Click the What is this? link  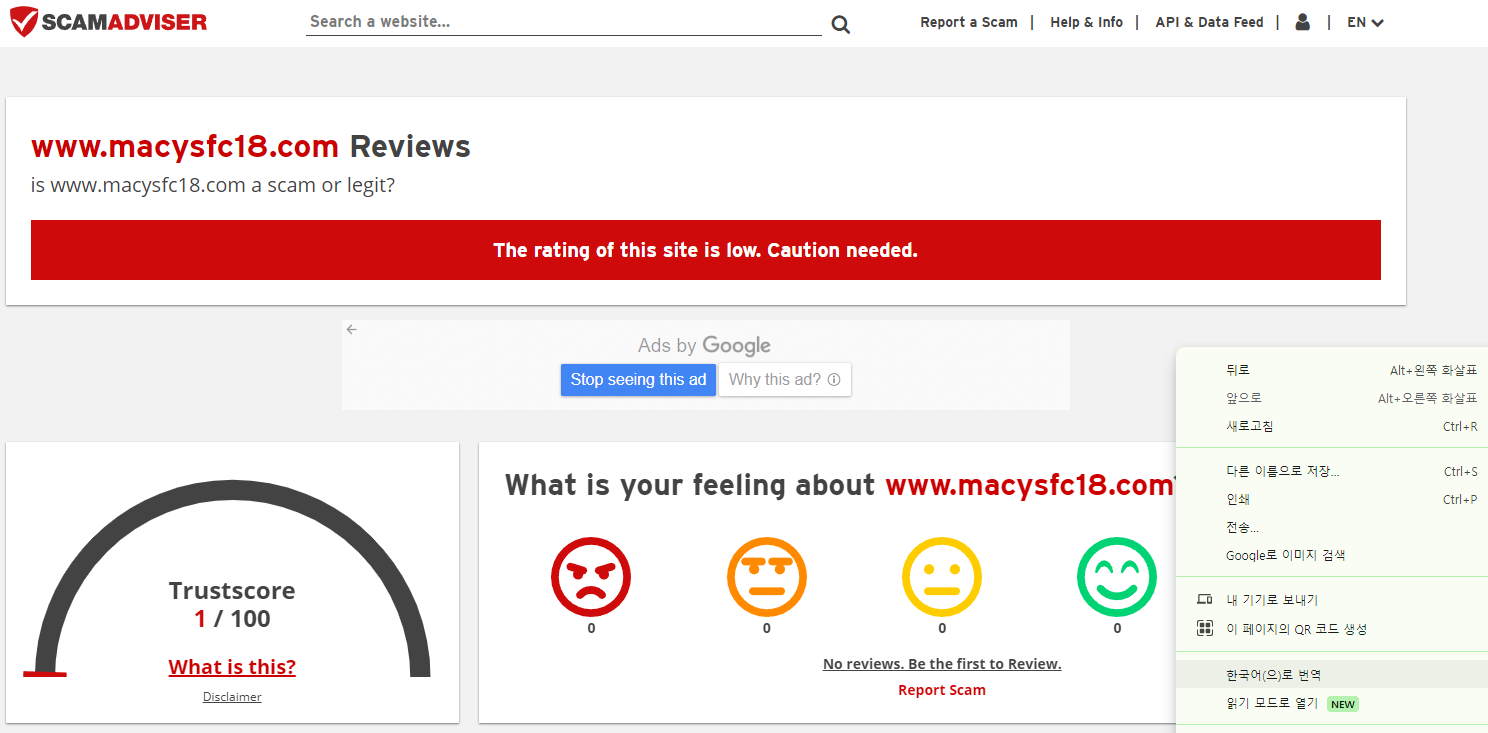tap(232, 667)
